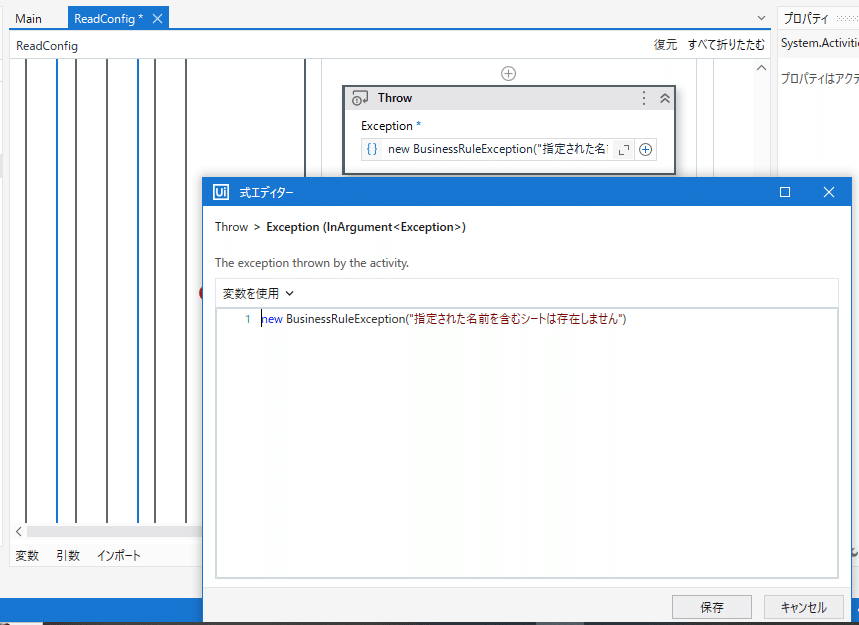The width and height of the screenshot is (859, 625).
Task: Click the 復元 restore link
Action: (666, 45)
